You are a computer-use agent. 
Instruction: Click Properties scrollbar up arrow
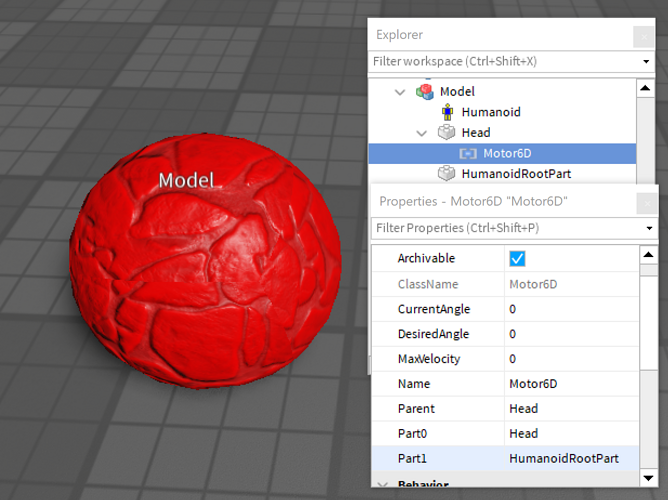pyautogui.click(x=648, y=255)
